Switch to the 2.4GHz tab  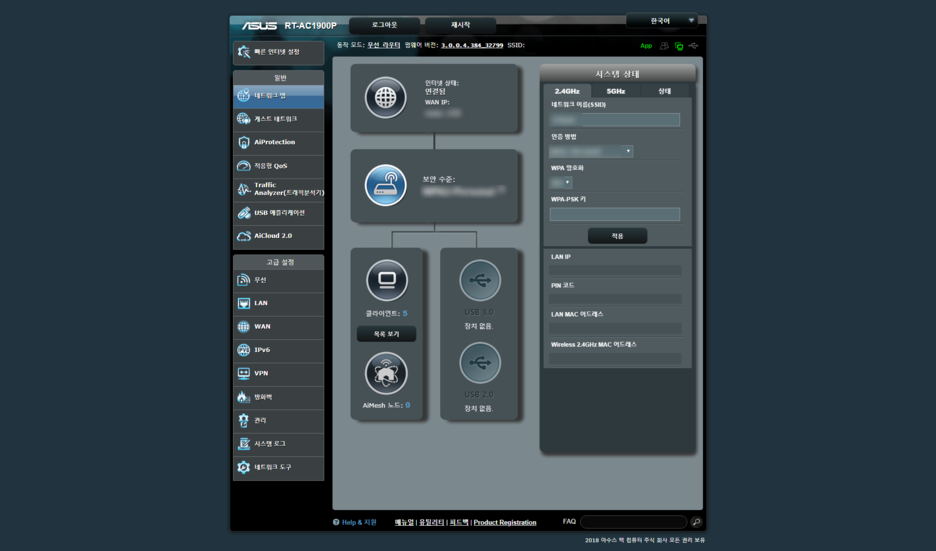pyautogui.click(x=567, y=91)
